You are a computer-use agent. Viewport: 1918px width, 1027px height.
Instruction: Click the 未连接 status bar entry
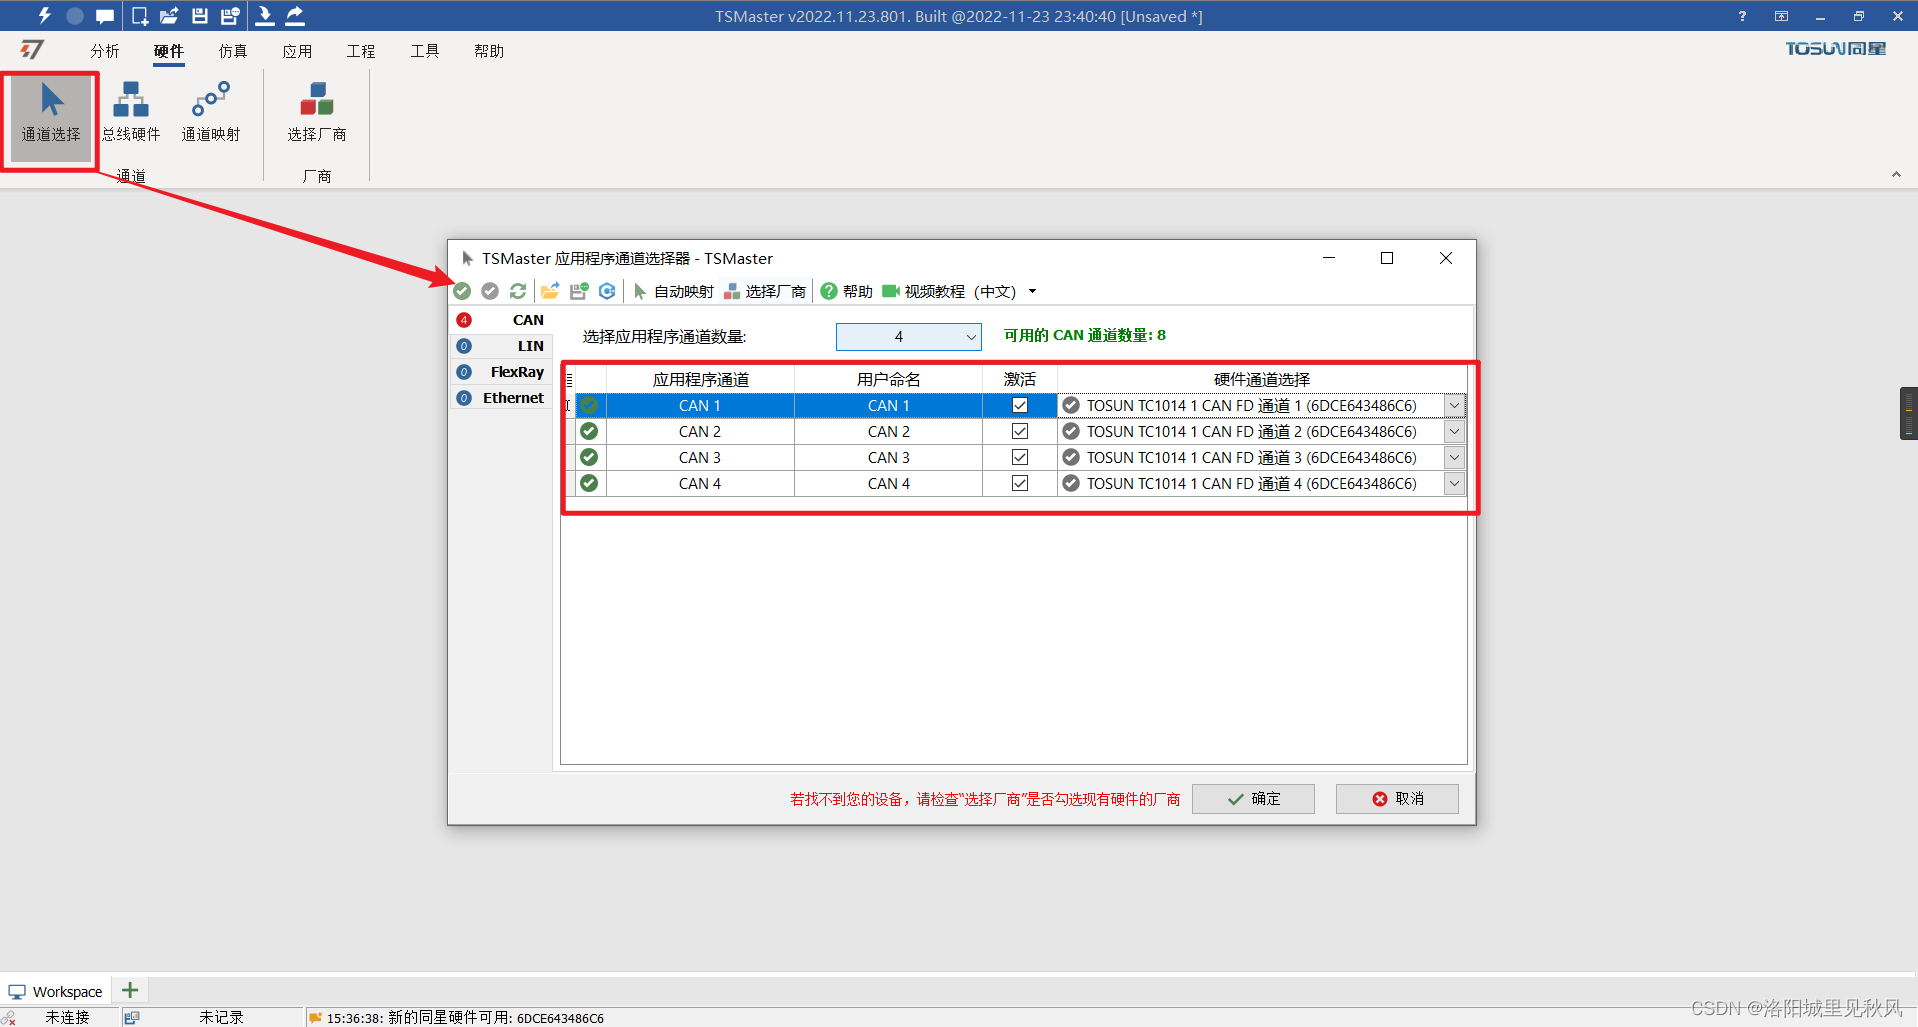click(x=67, y=1017)
